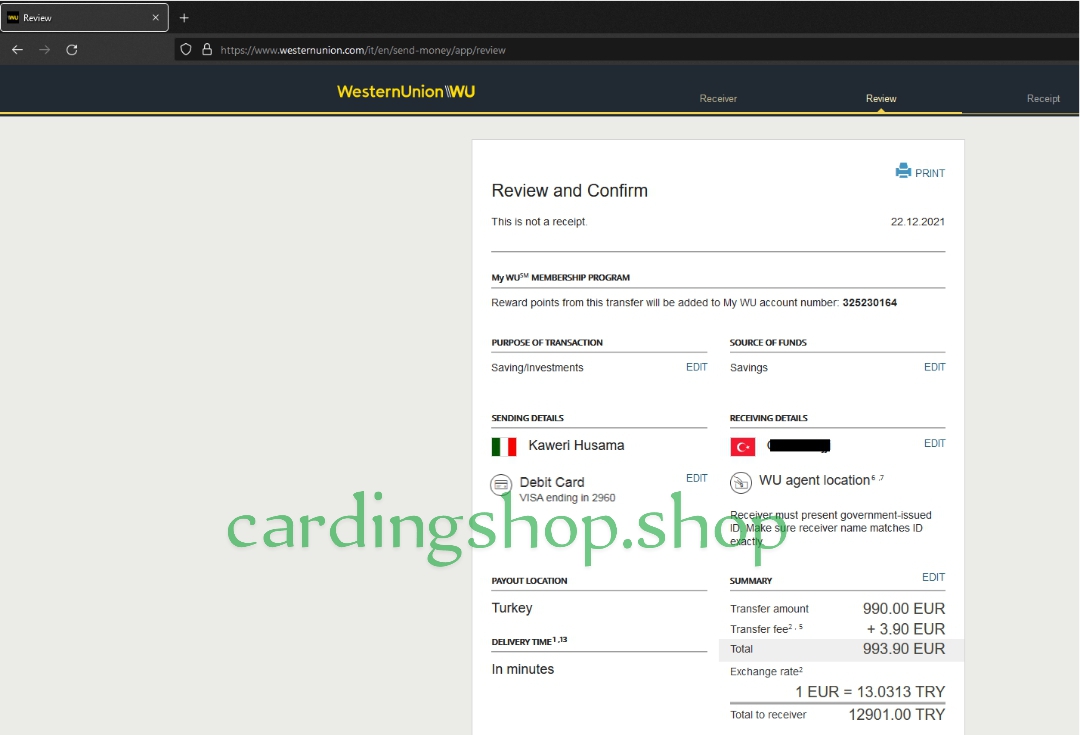Edit the source of funds
Viewport: 1080px width, 735px height.
[x=935, y=367]
